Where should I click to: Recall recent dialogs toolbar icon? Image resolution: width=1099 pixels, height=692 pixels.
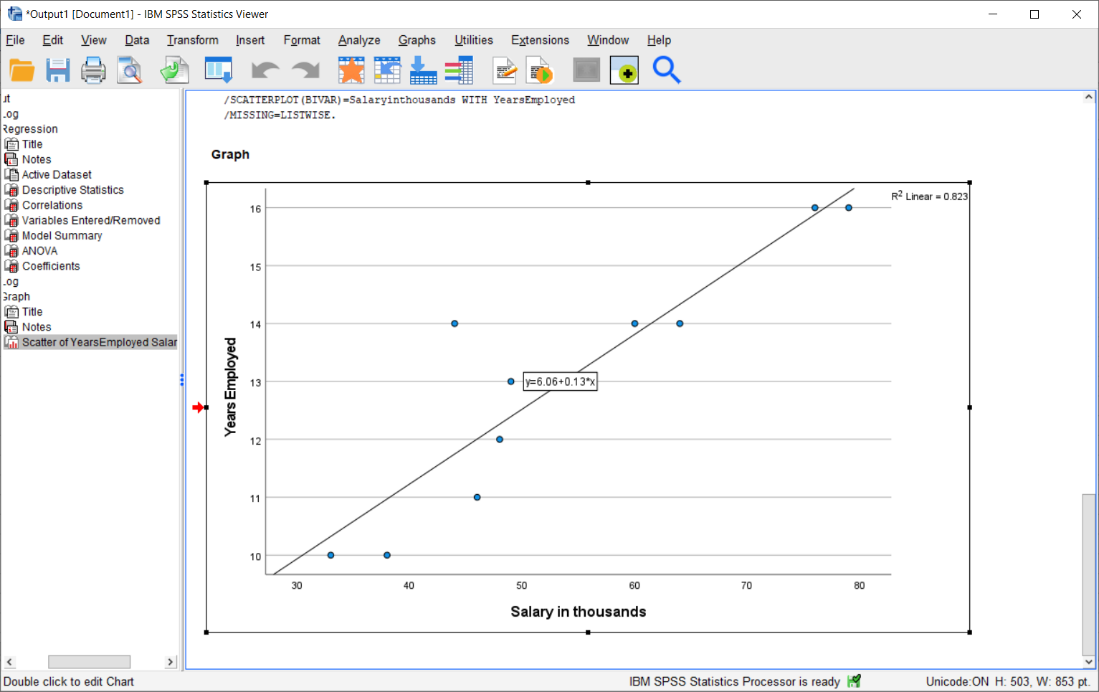click(219, 70)
